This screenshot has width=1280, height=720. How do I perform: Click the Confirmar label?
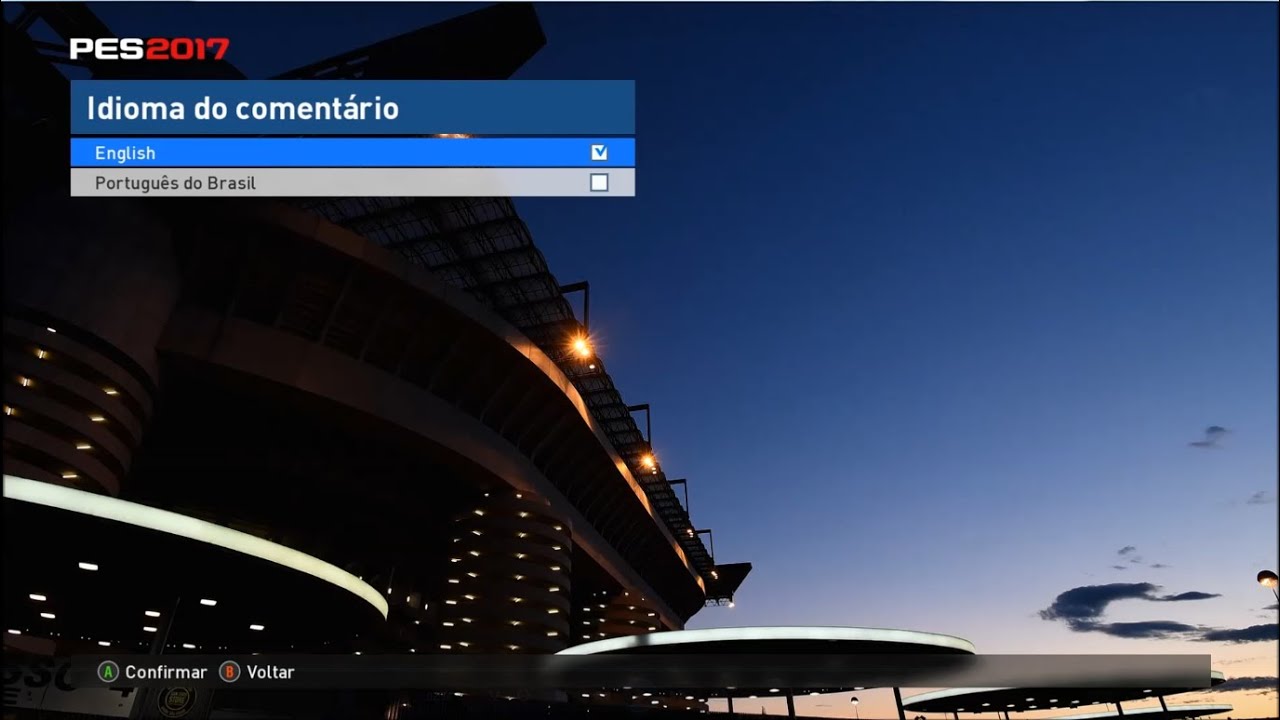point(166,672)
